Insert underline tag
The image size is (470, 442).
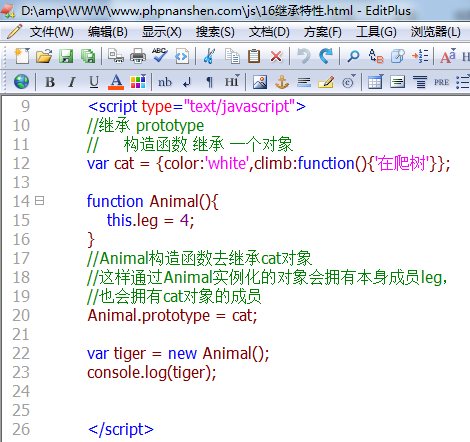(94, 82)
